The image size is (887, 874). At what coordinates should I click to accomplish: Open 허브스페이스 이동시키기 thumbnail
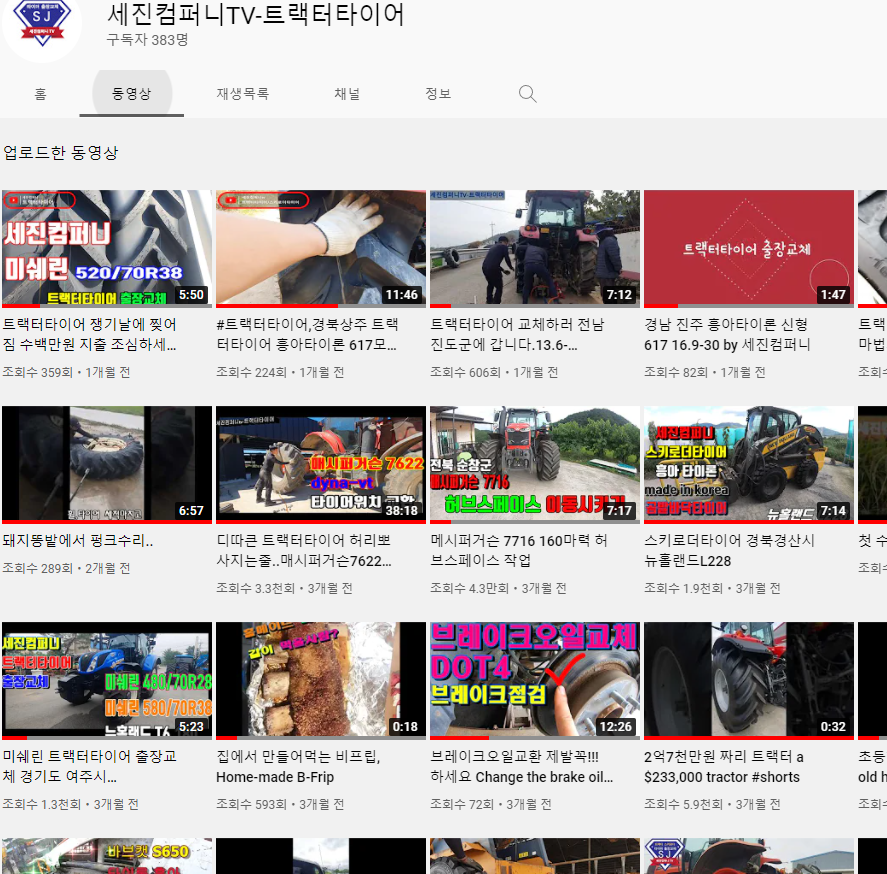tap(535, 464)
